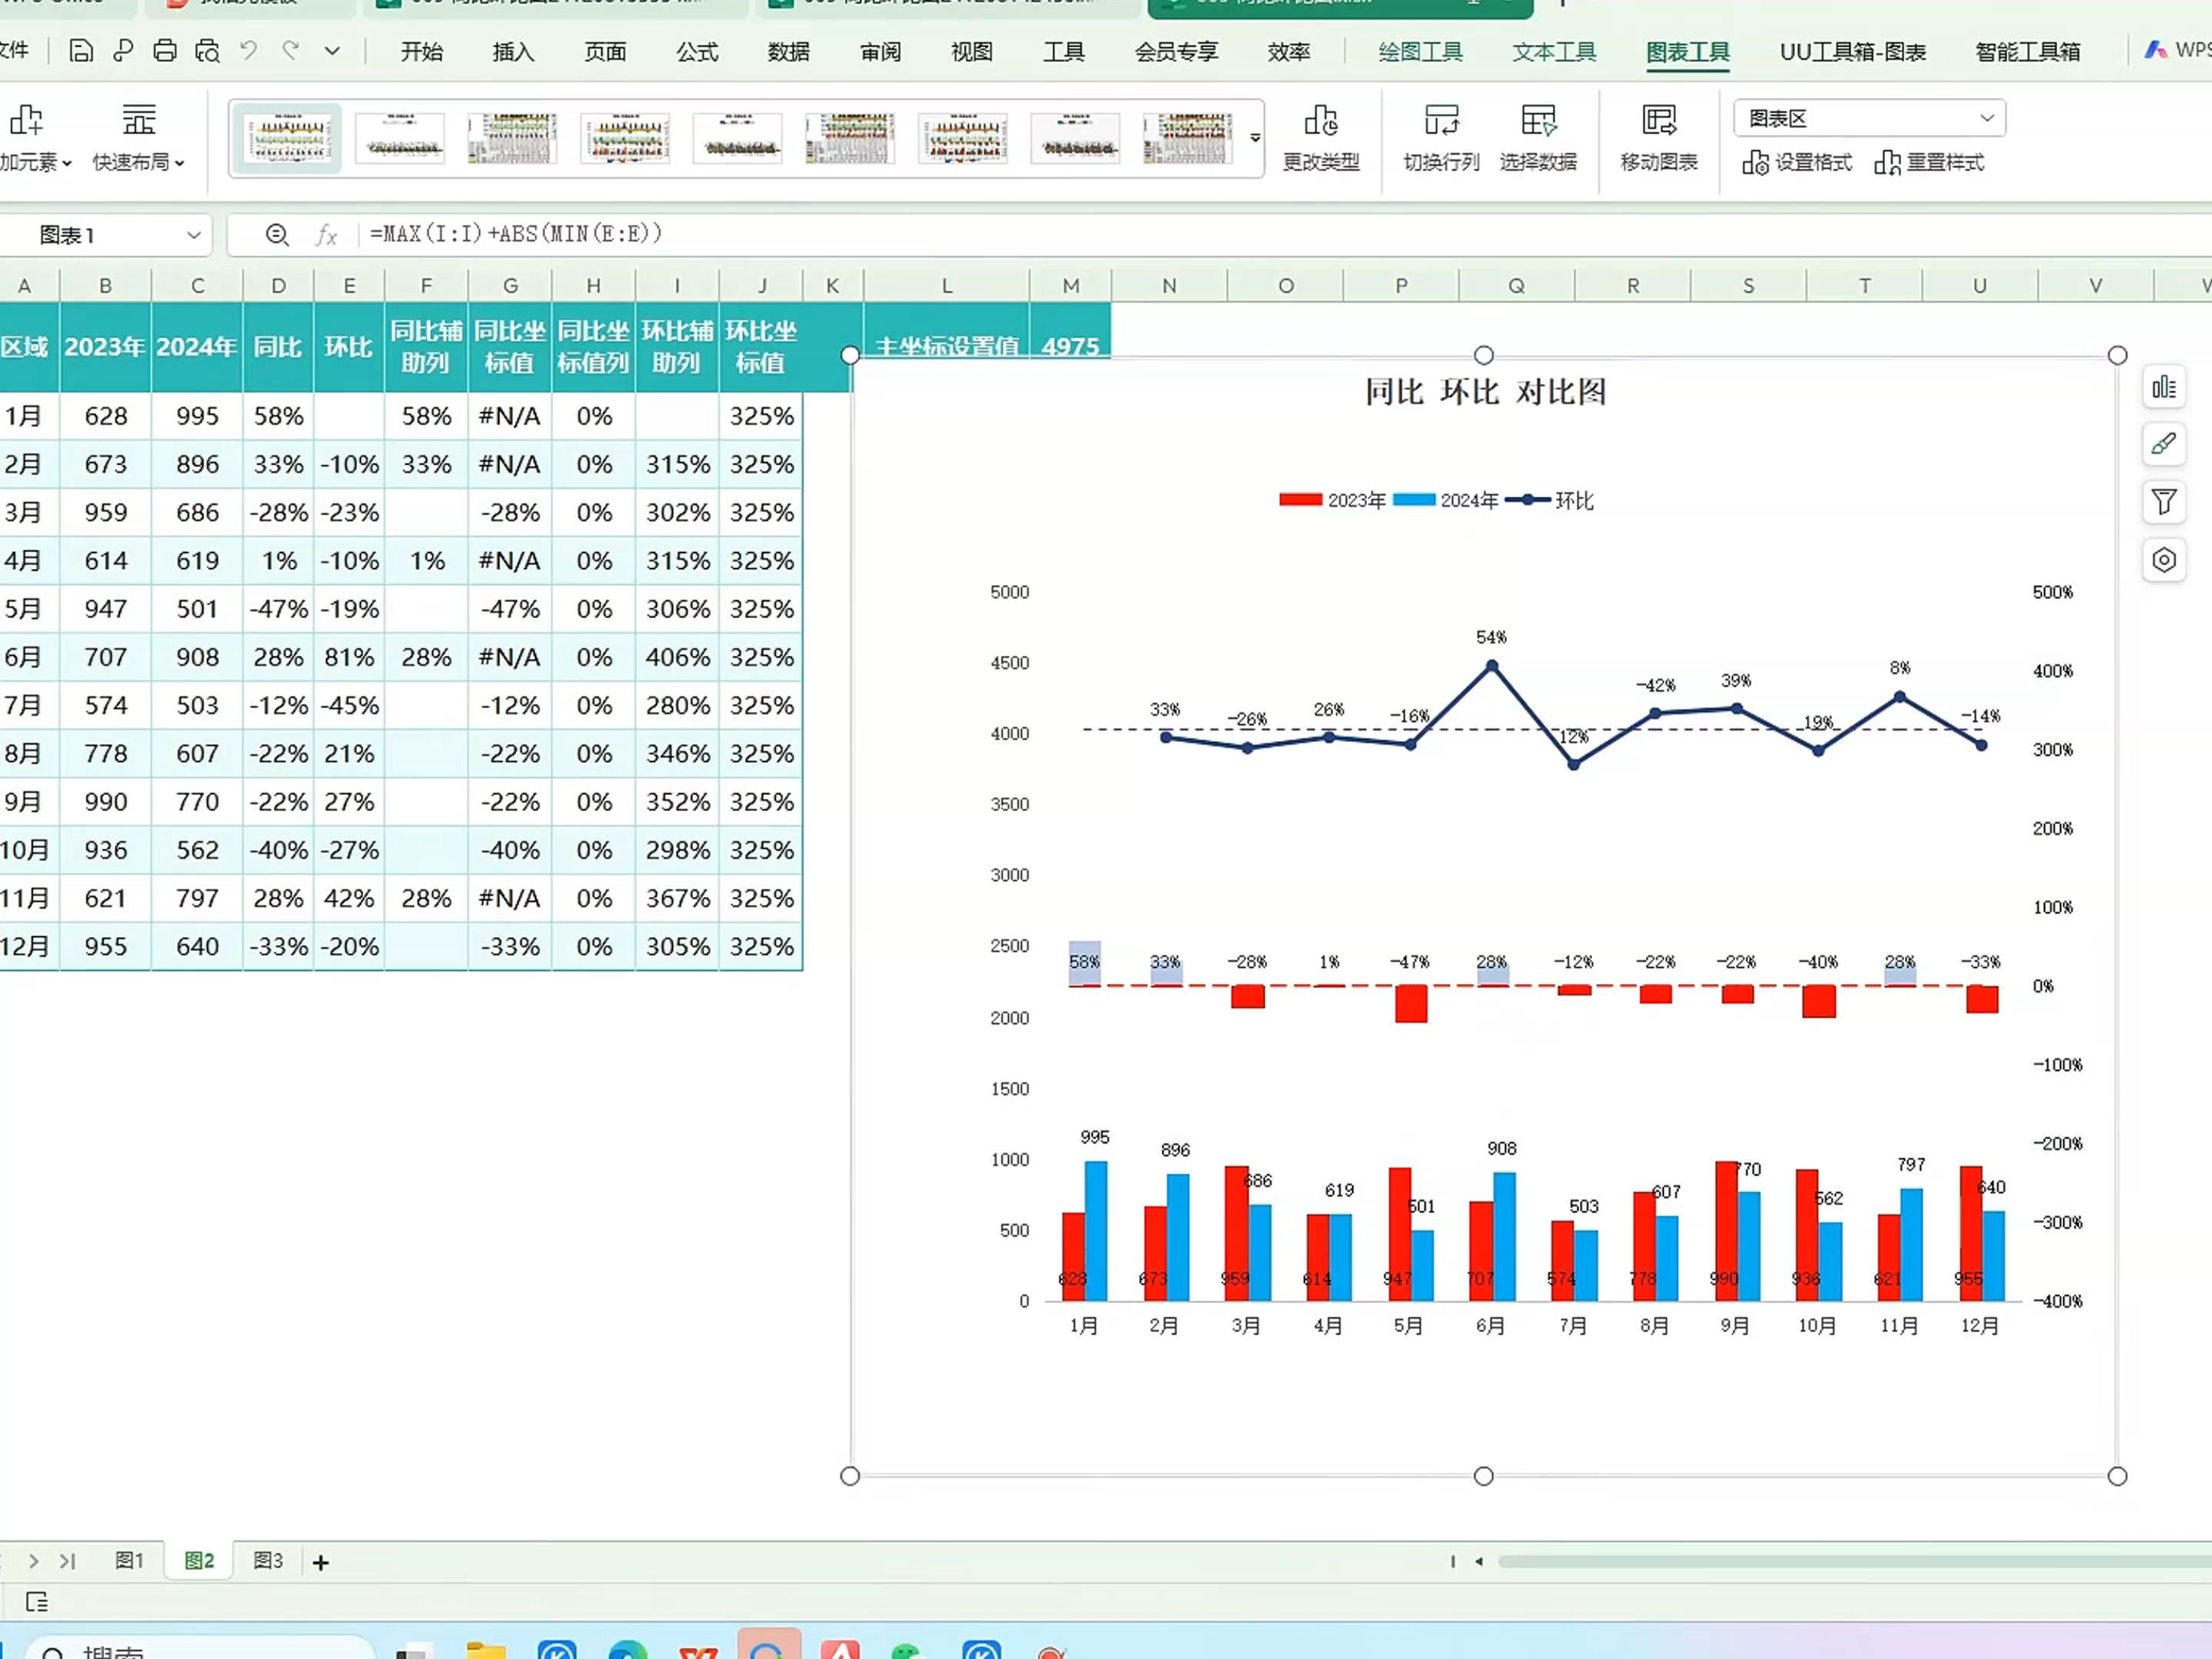Screen dimensions: 2212x1659
Task: Select the 406% cell in 6月 row
Action: click(x=677, y=657)
